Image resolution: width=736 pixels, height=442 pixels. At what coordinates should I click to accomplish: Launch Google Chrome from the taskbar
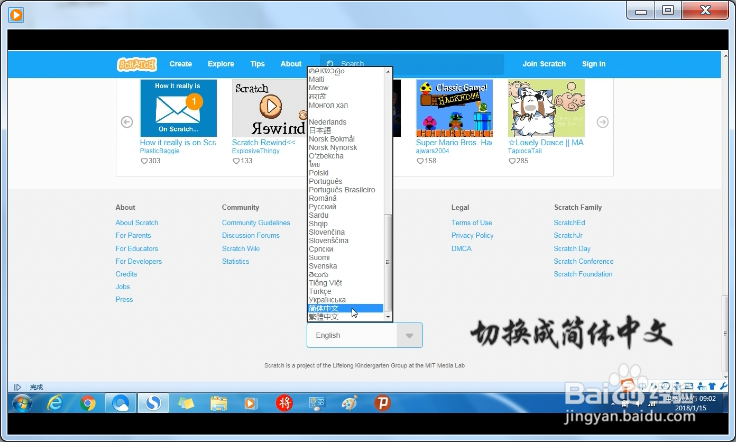87,403
